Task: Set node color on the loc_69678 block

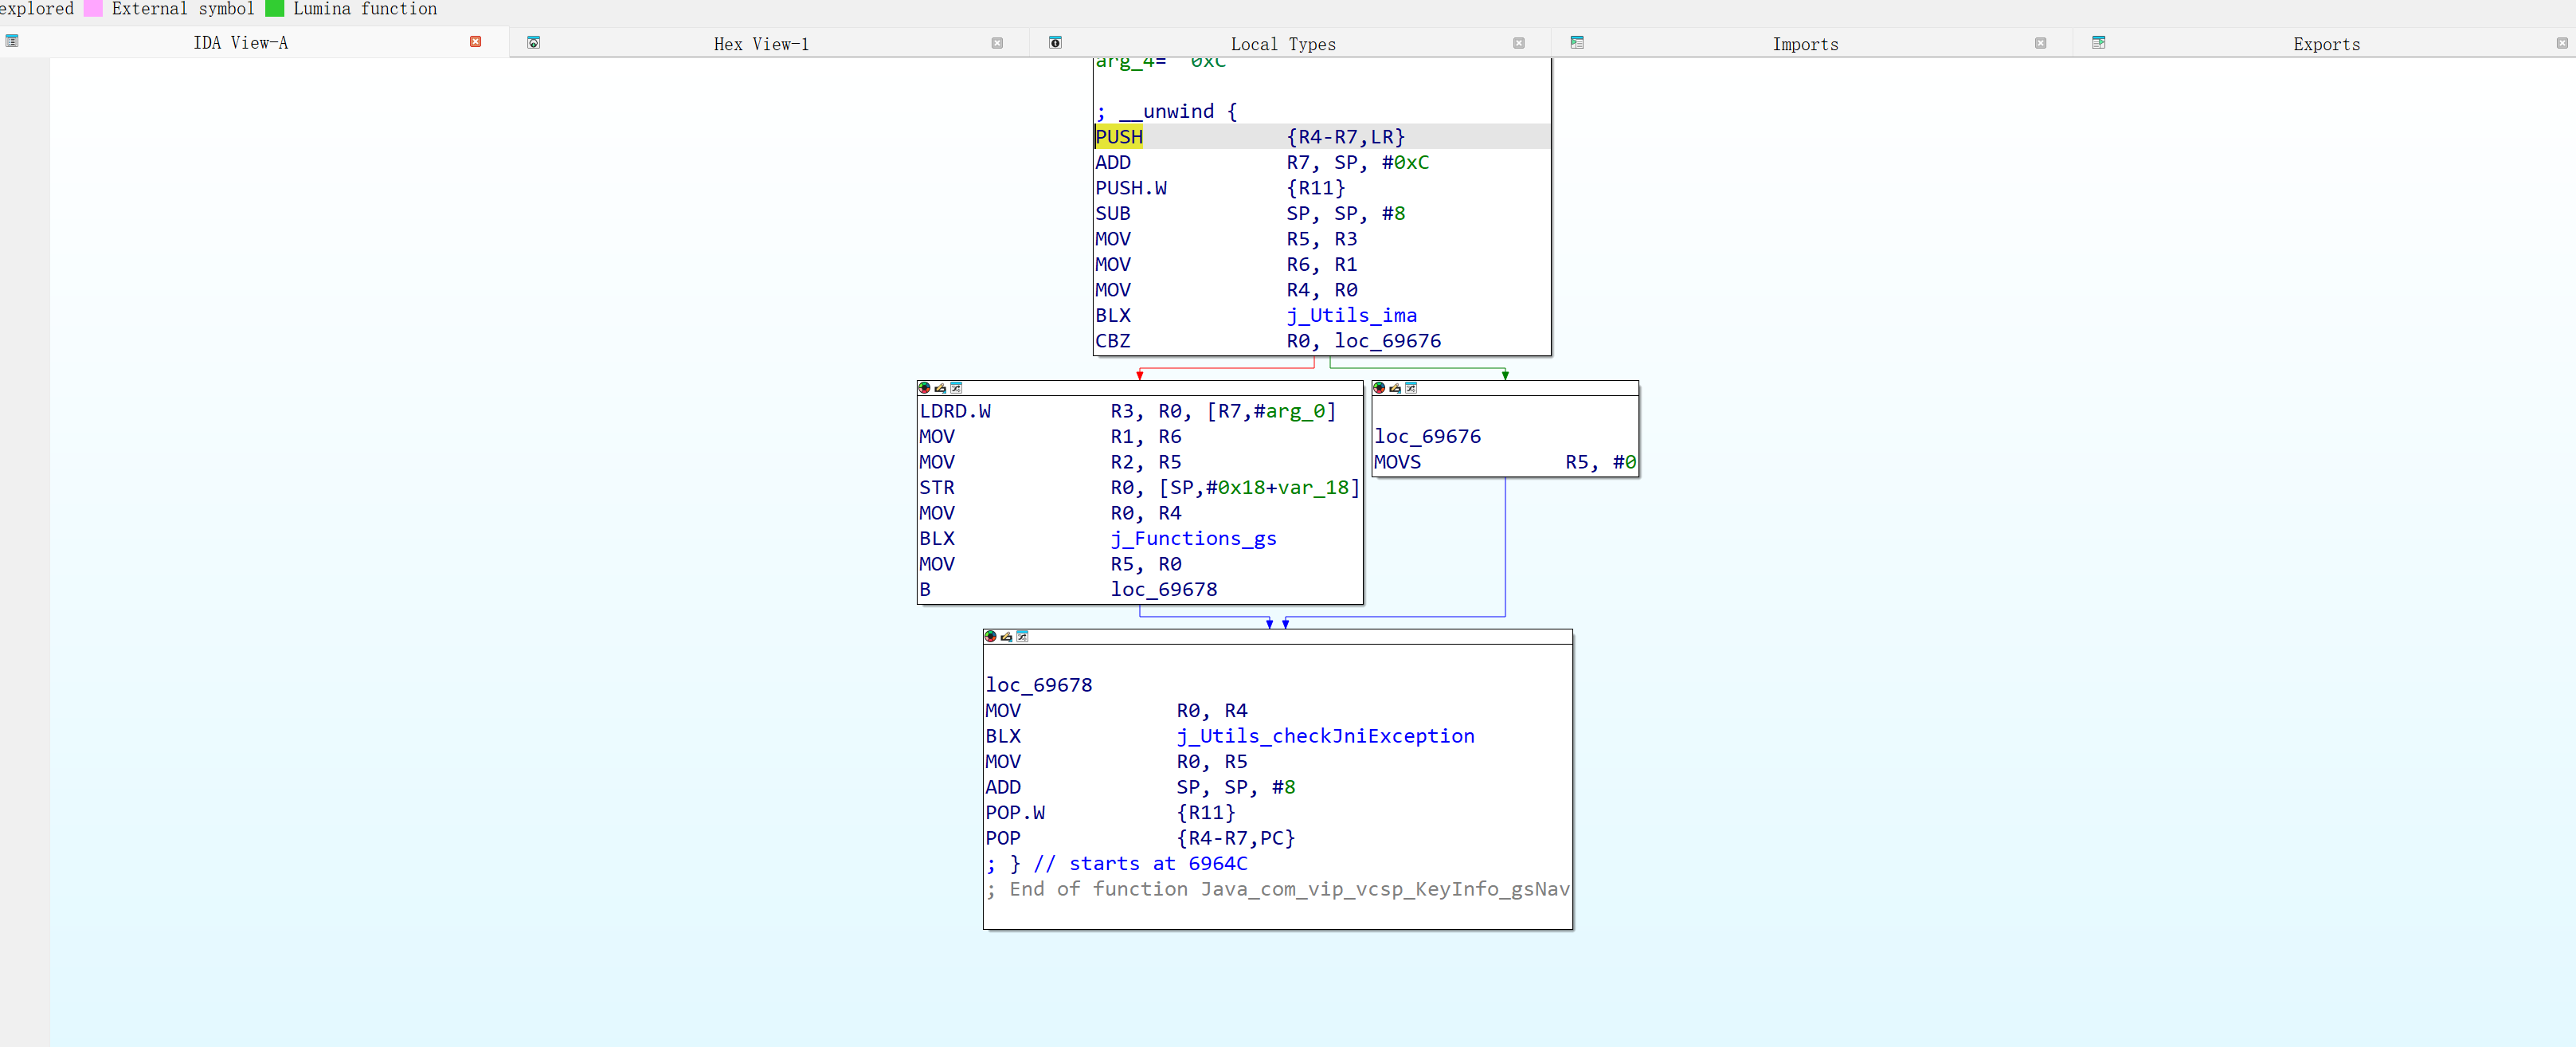Action: tap(991, 637)
